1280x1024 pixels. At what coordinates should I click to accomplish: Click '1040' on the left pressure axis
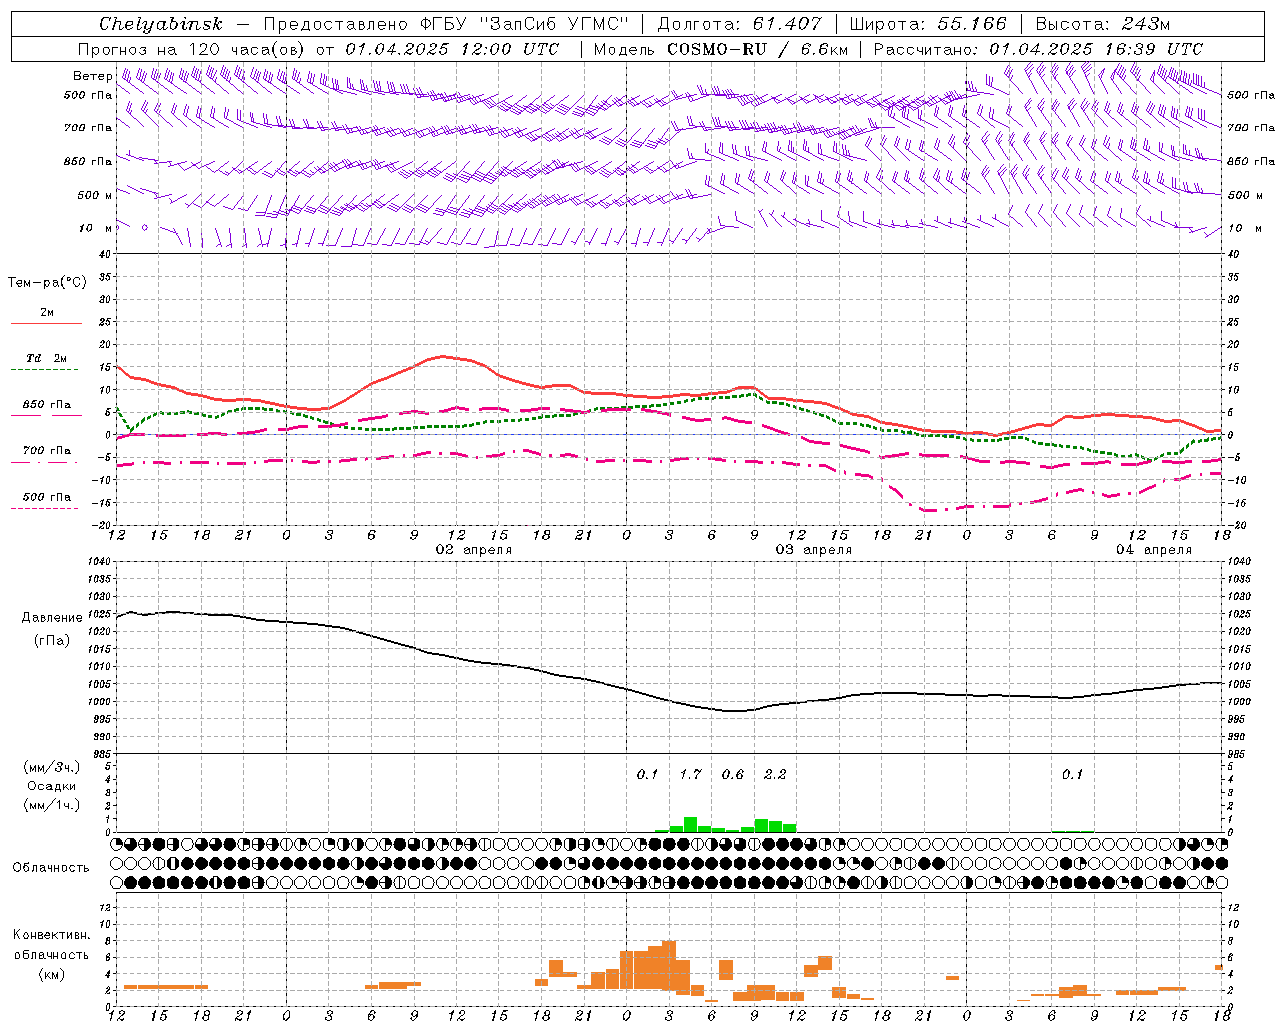click(97, 562)
